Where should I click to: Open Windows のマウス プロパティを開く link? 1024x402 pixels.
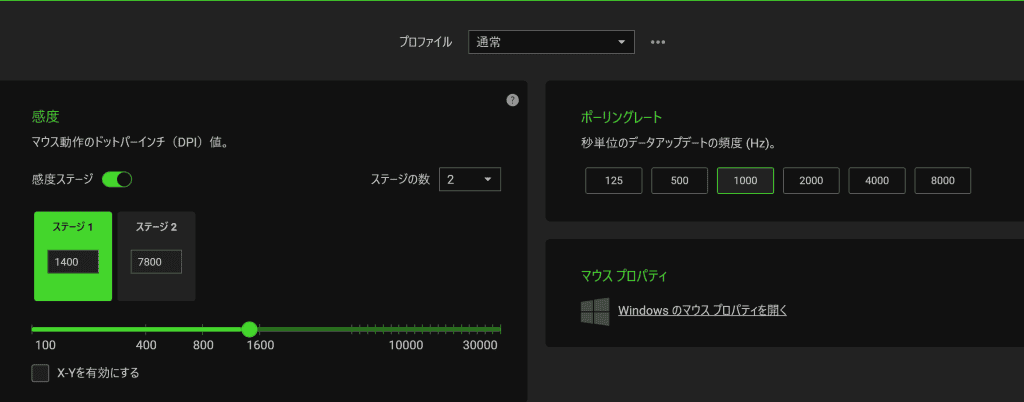pos(702,311)
